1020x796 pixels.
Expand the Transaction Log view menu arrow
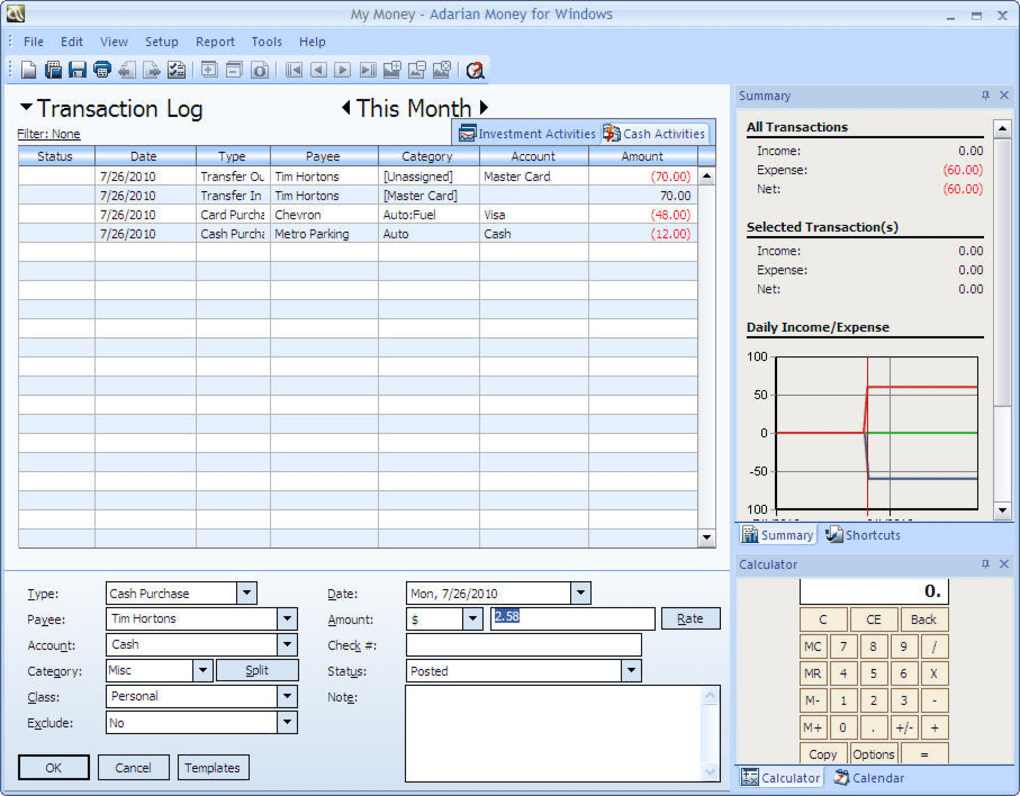(26, 108)
